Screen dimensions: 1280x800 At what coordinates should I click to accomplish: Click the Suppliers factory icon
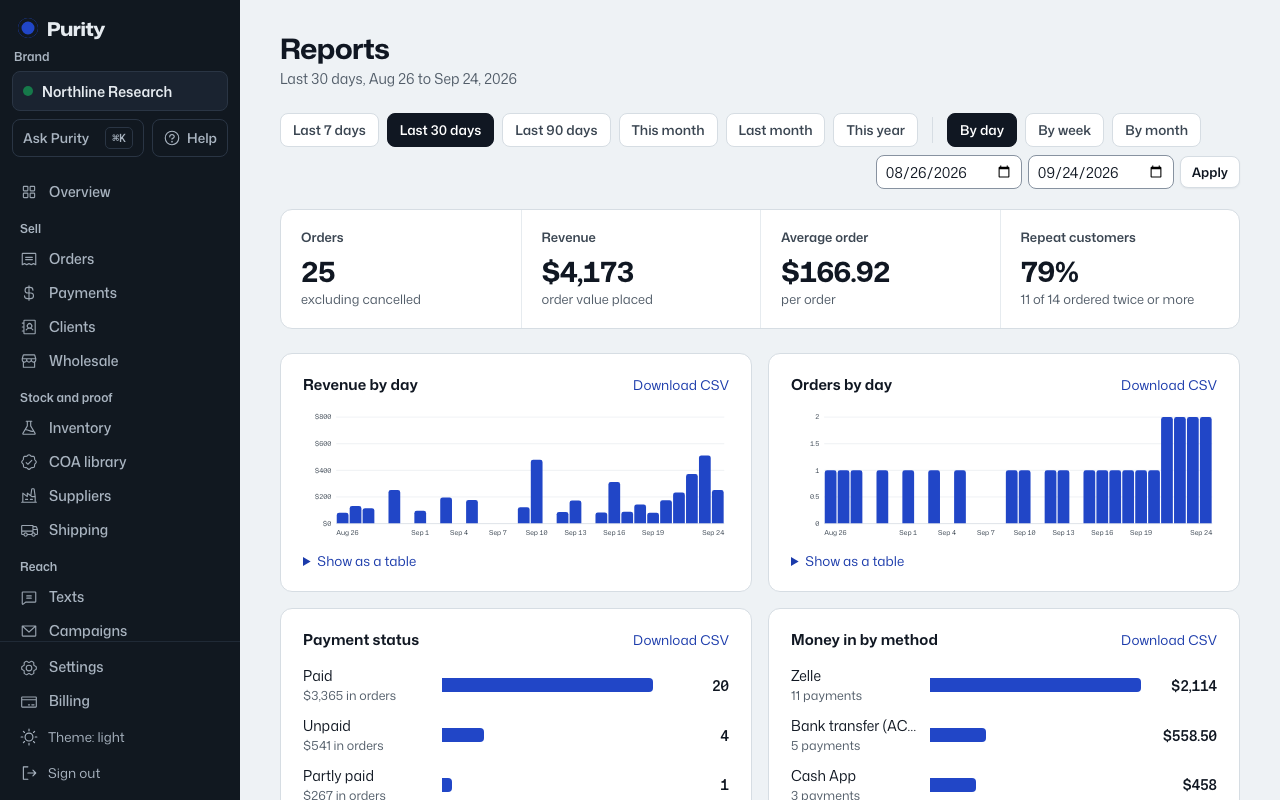pos(29,496)
